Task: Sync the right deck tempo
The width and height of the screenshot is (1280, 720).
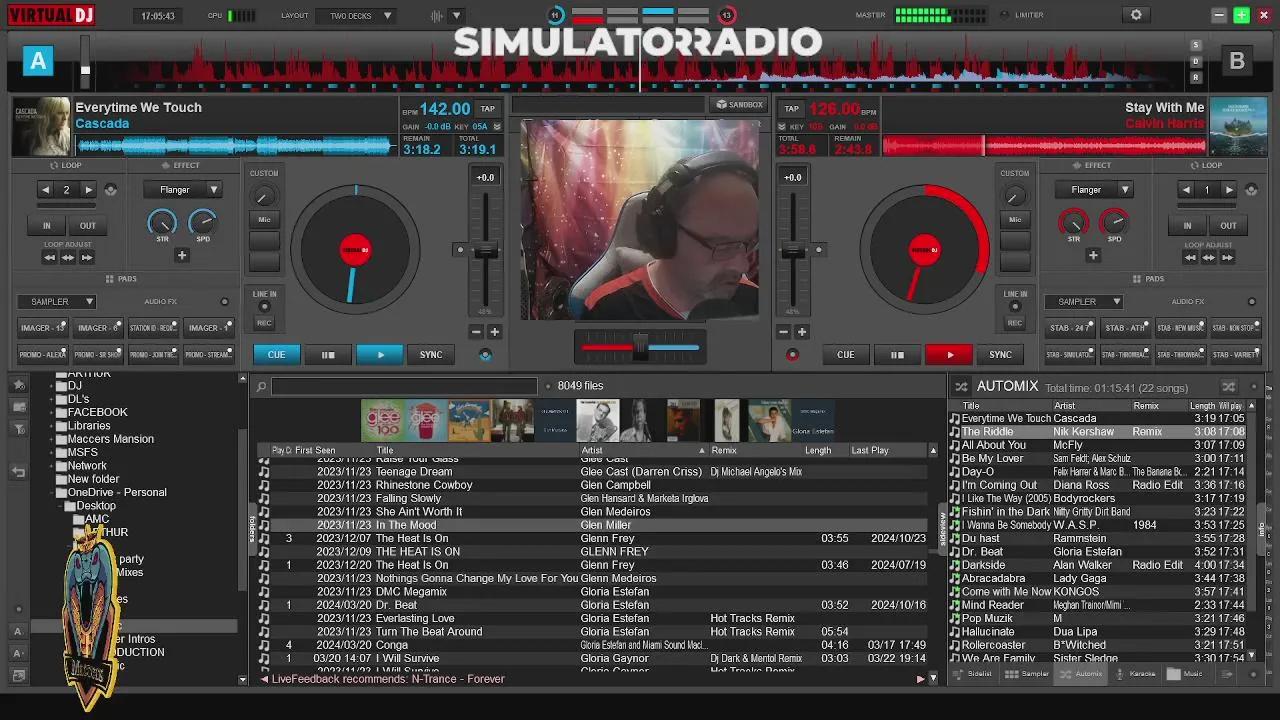Action: tap(1000, 354)
